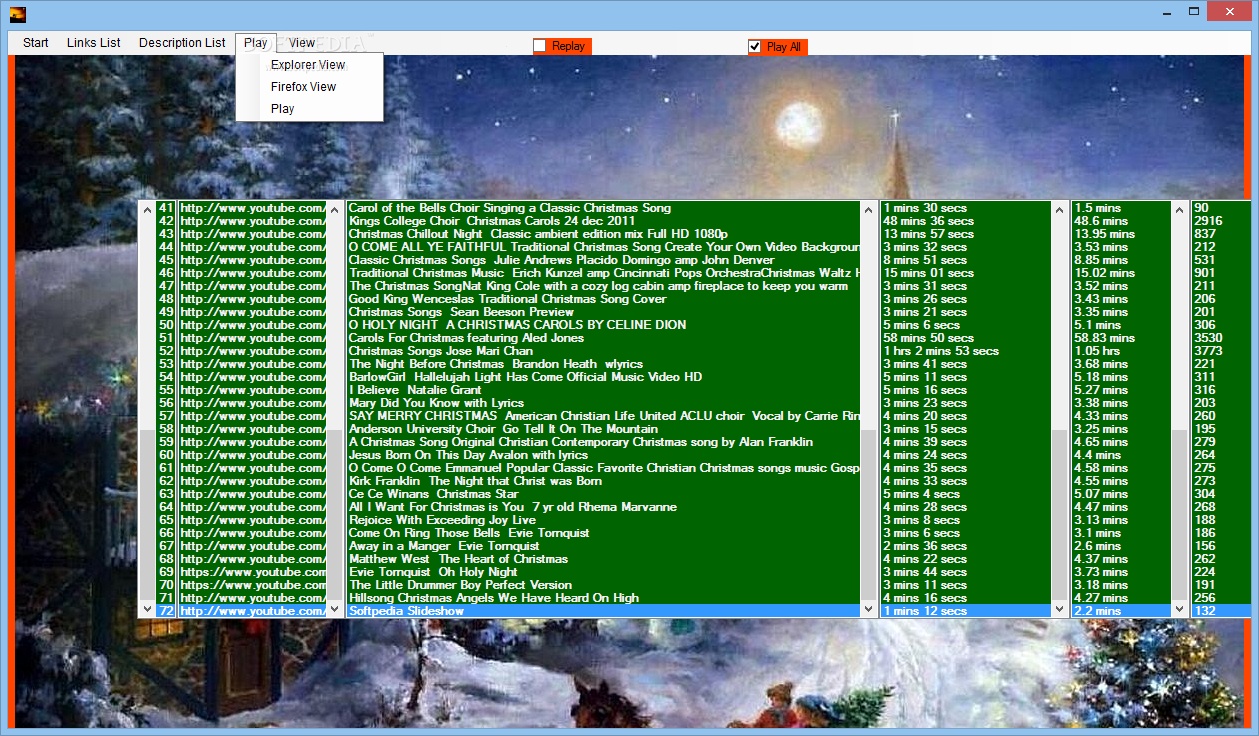Select 'The Little Drummer Boy Perfect Version'
The height and width of the screenshot is (736, 1259).
coord(603,585)
